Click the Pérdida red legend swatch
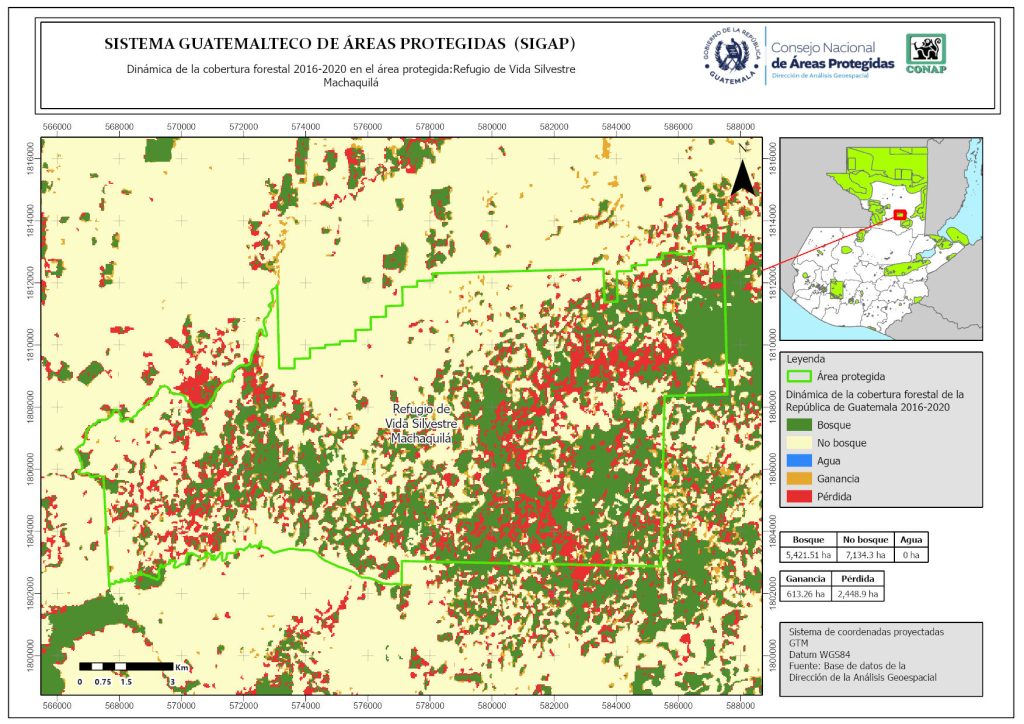Screen dimensions: 1024x724 (x=799, y=497)
